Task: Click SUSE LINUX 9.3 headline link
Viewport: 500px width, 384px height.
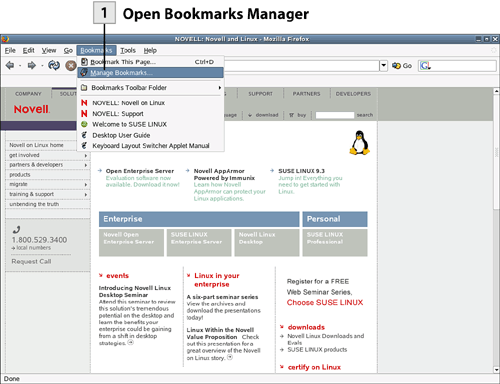Action: point(301,171)
